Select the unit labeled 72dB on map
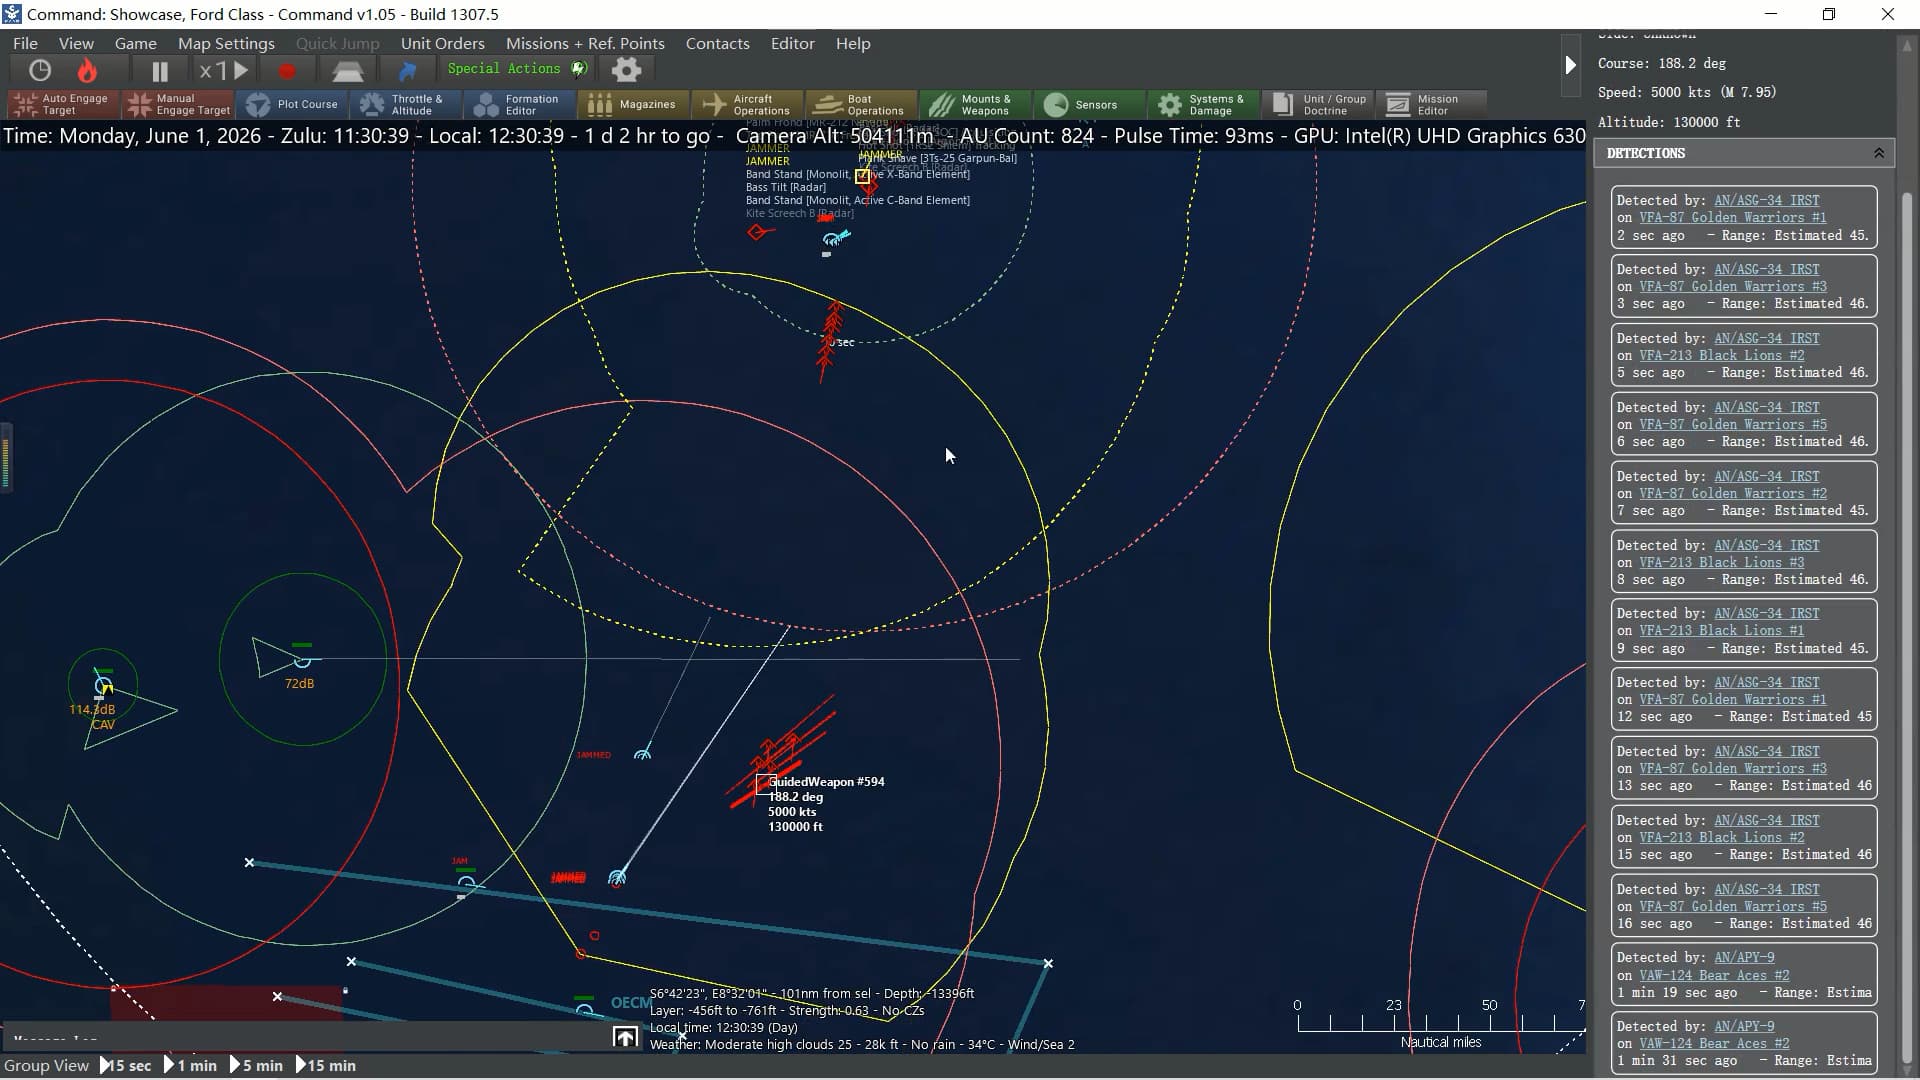The image size is (1920, 1080). [302, 659]
